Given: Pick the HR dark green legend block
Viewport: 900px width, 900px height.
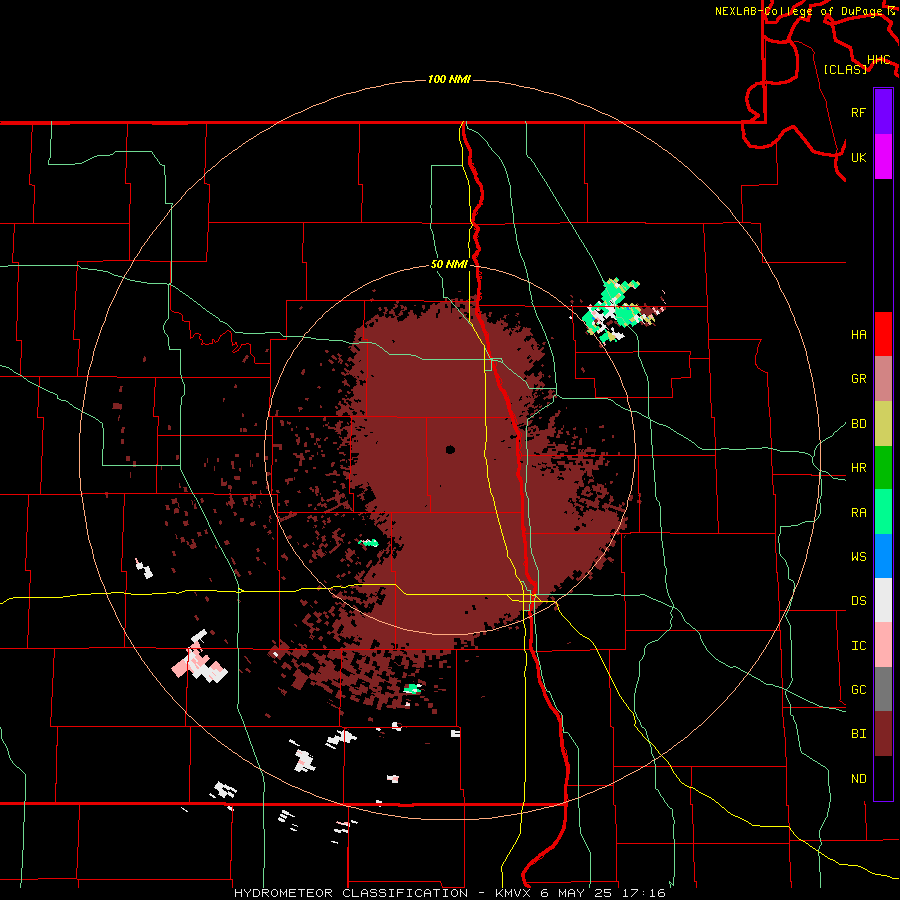Looking at the screenshot, I should [x=883, y=468].
